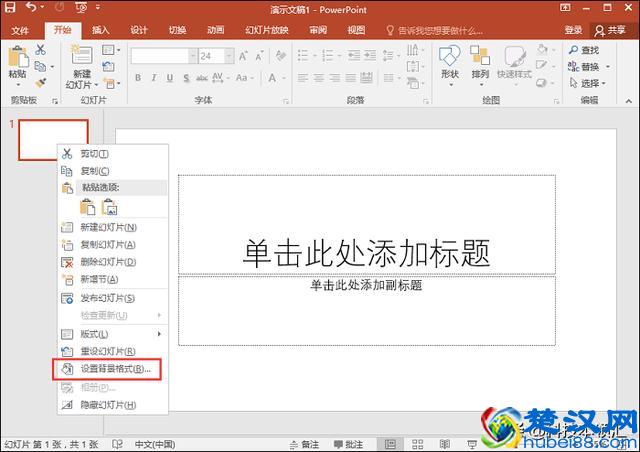This screenshot has width=640, height=452.
Task: Toggle Italic formatting
Action: tap(154, 78)
